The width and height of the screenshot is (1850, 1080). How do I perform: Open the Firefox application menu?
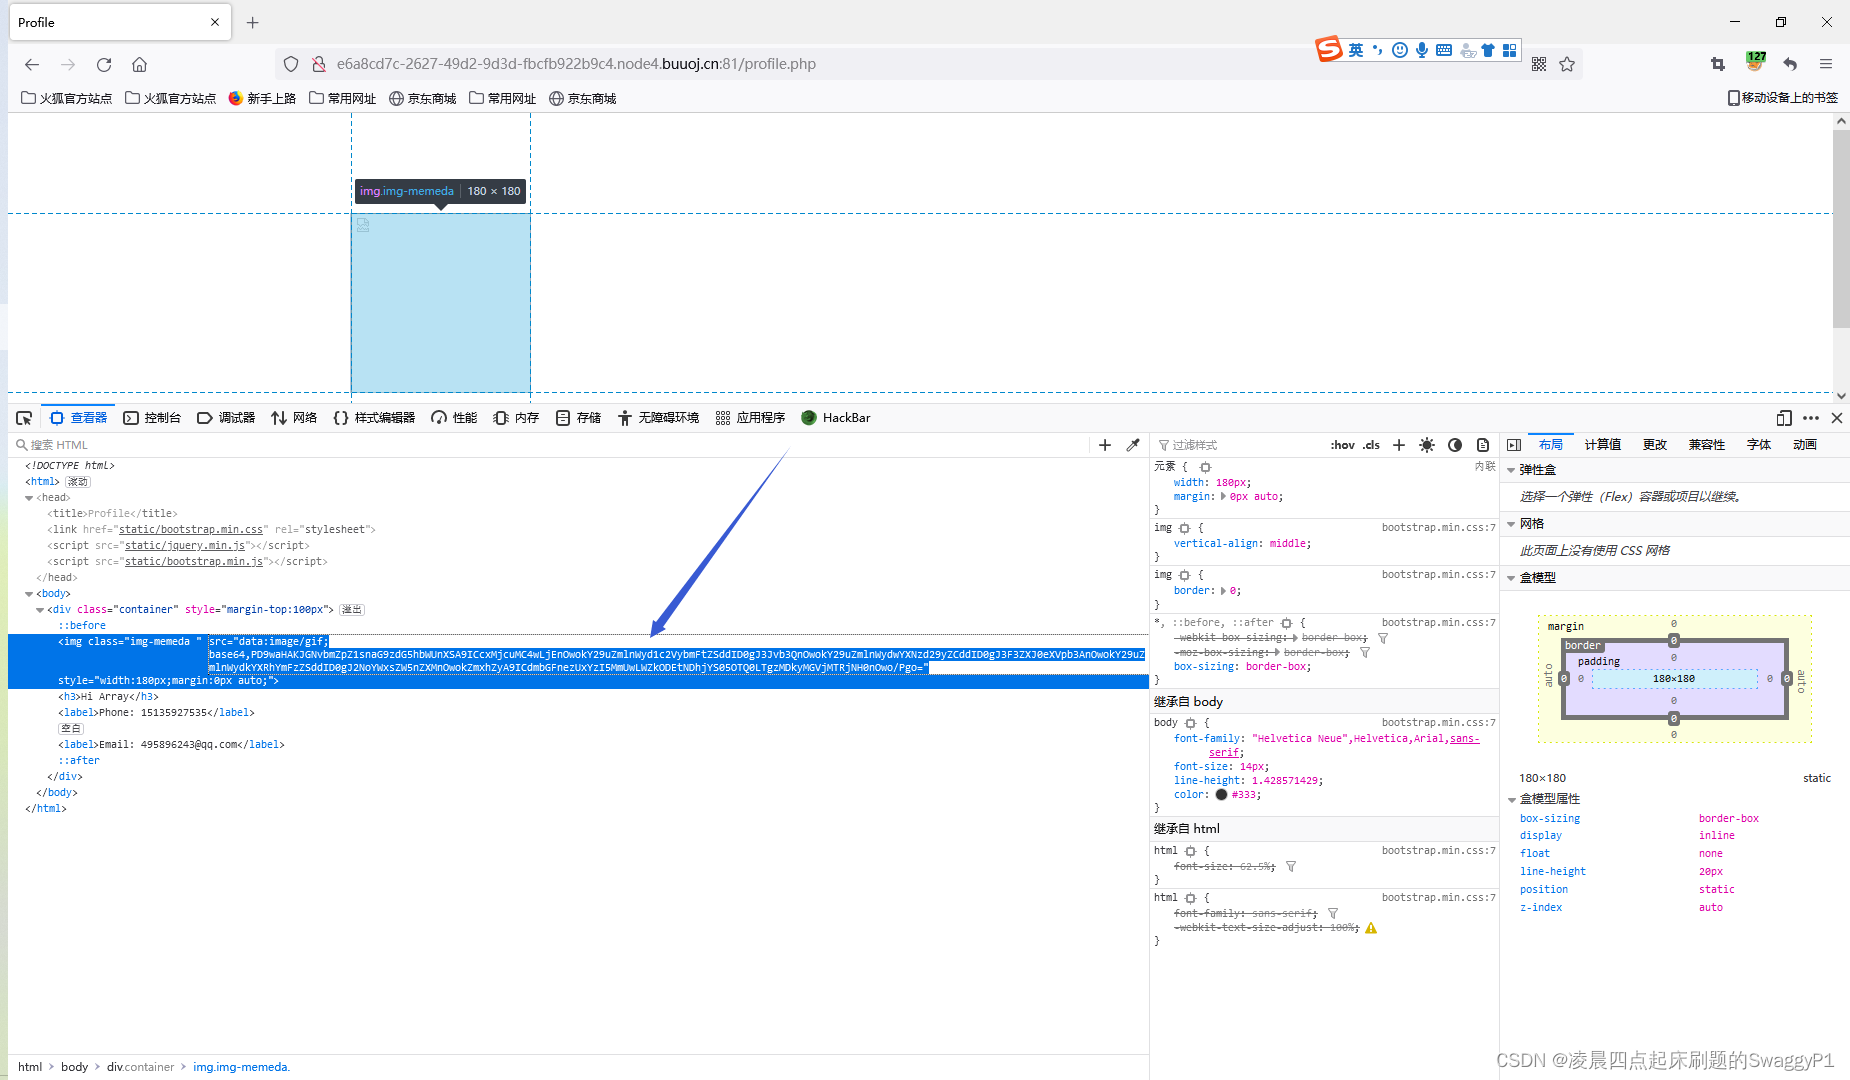coord(1826,64)
